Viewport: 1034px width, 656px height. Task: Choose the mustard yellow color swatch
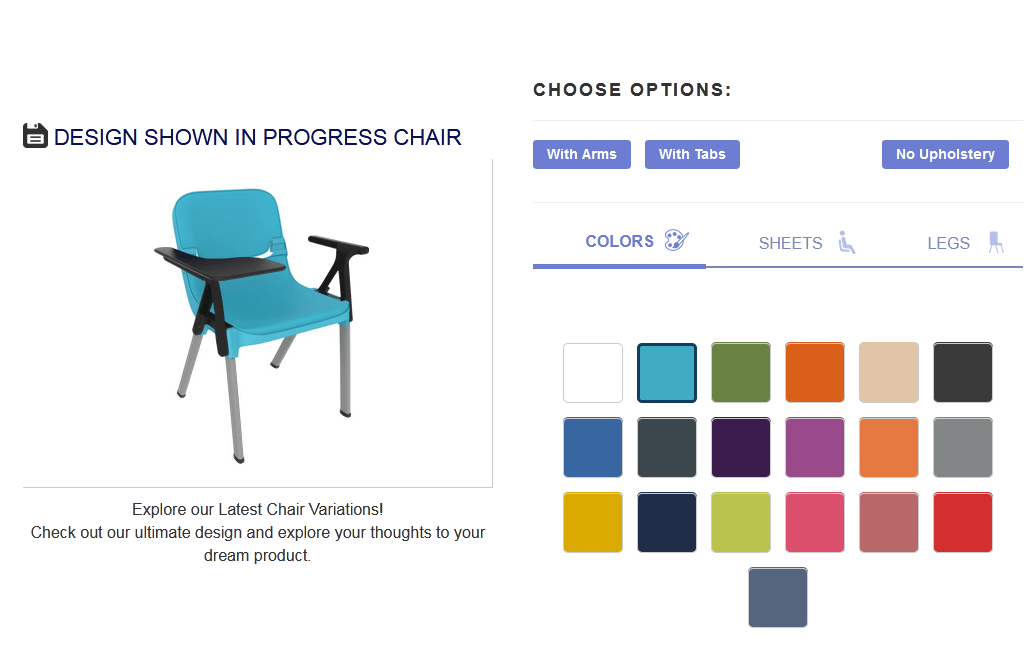click(593, 522)
